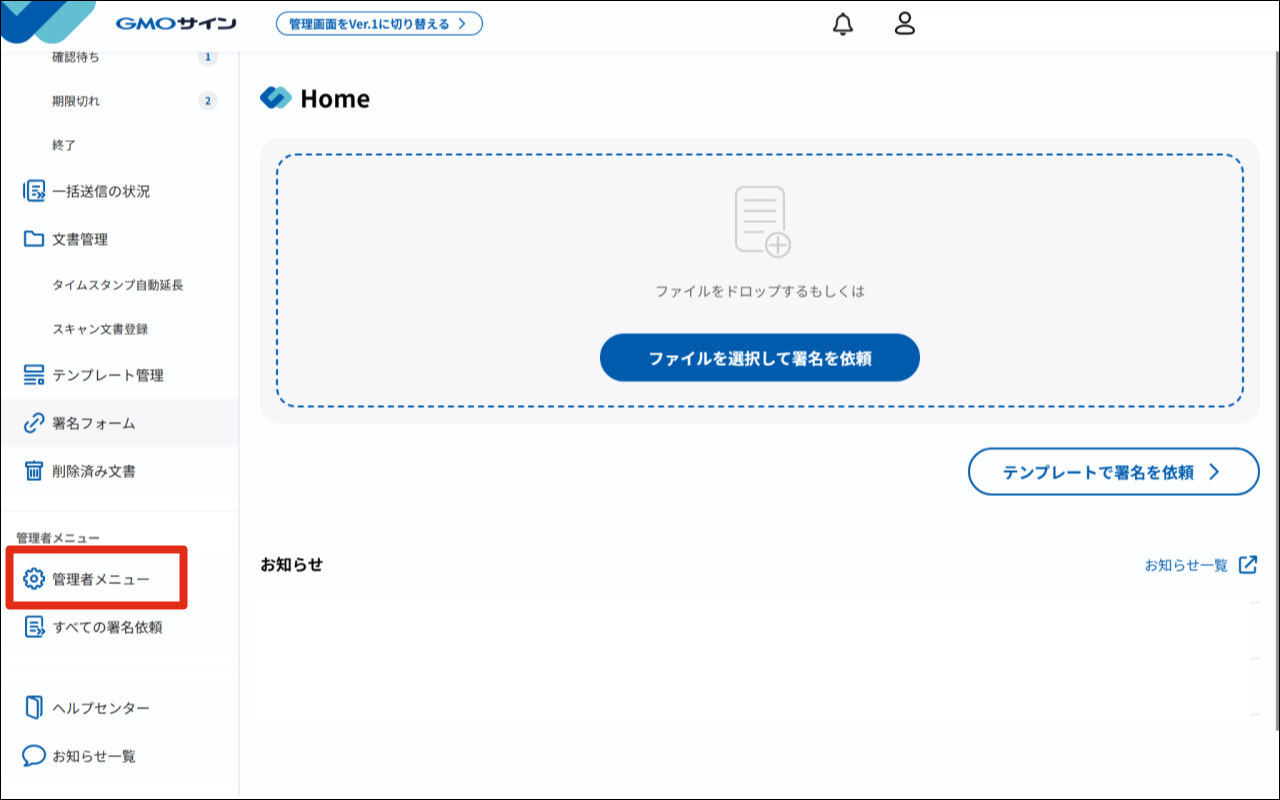
Task: Click the count badge next to 確認待ち
Action: click(x=207, y=57)
